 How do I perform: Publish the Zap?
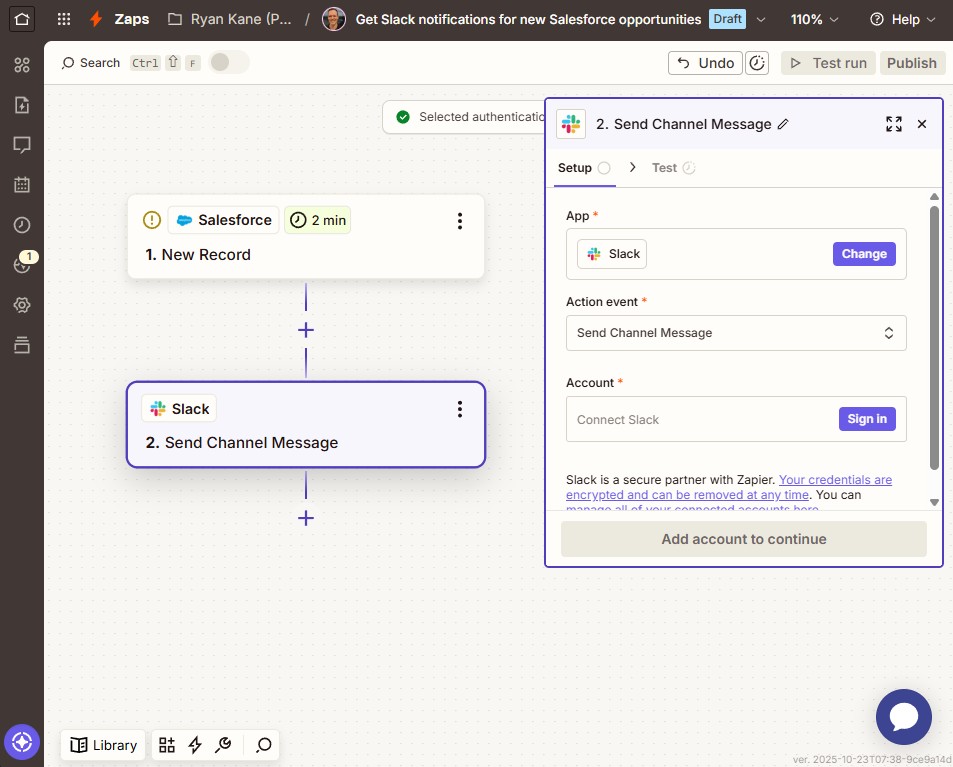[x=912, y=63]
